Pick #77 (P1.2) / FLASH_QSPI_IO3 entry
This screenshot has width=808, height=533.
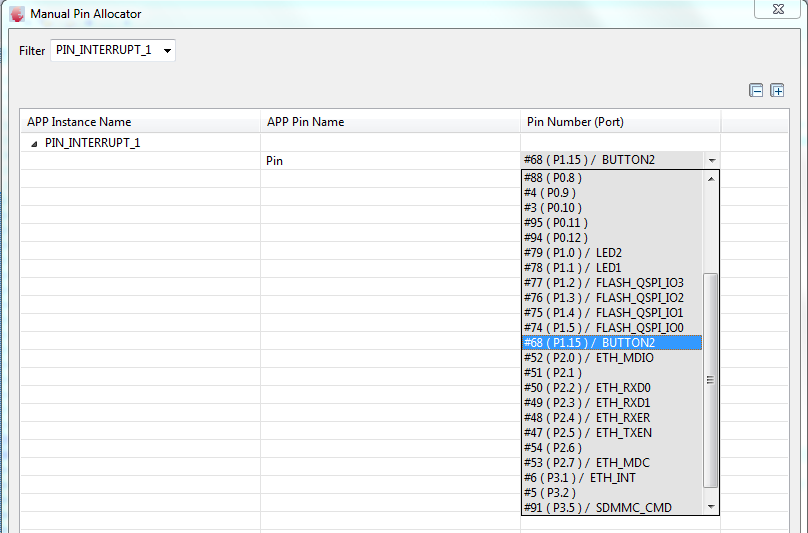[603, 283]
